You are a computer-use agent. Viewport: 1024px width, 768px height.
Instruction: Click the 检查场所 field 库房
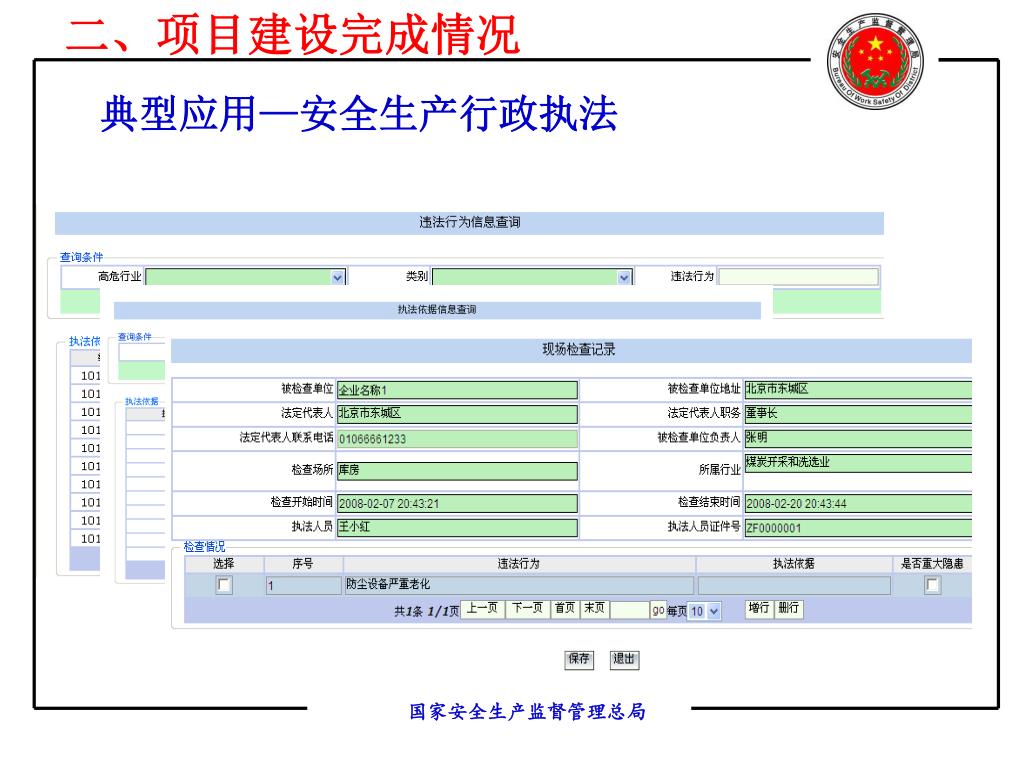[457, 471]
